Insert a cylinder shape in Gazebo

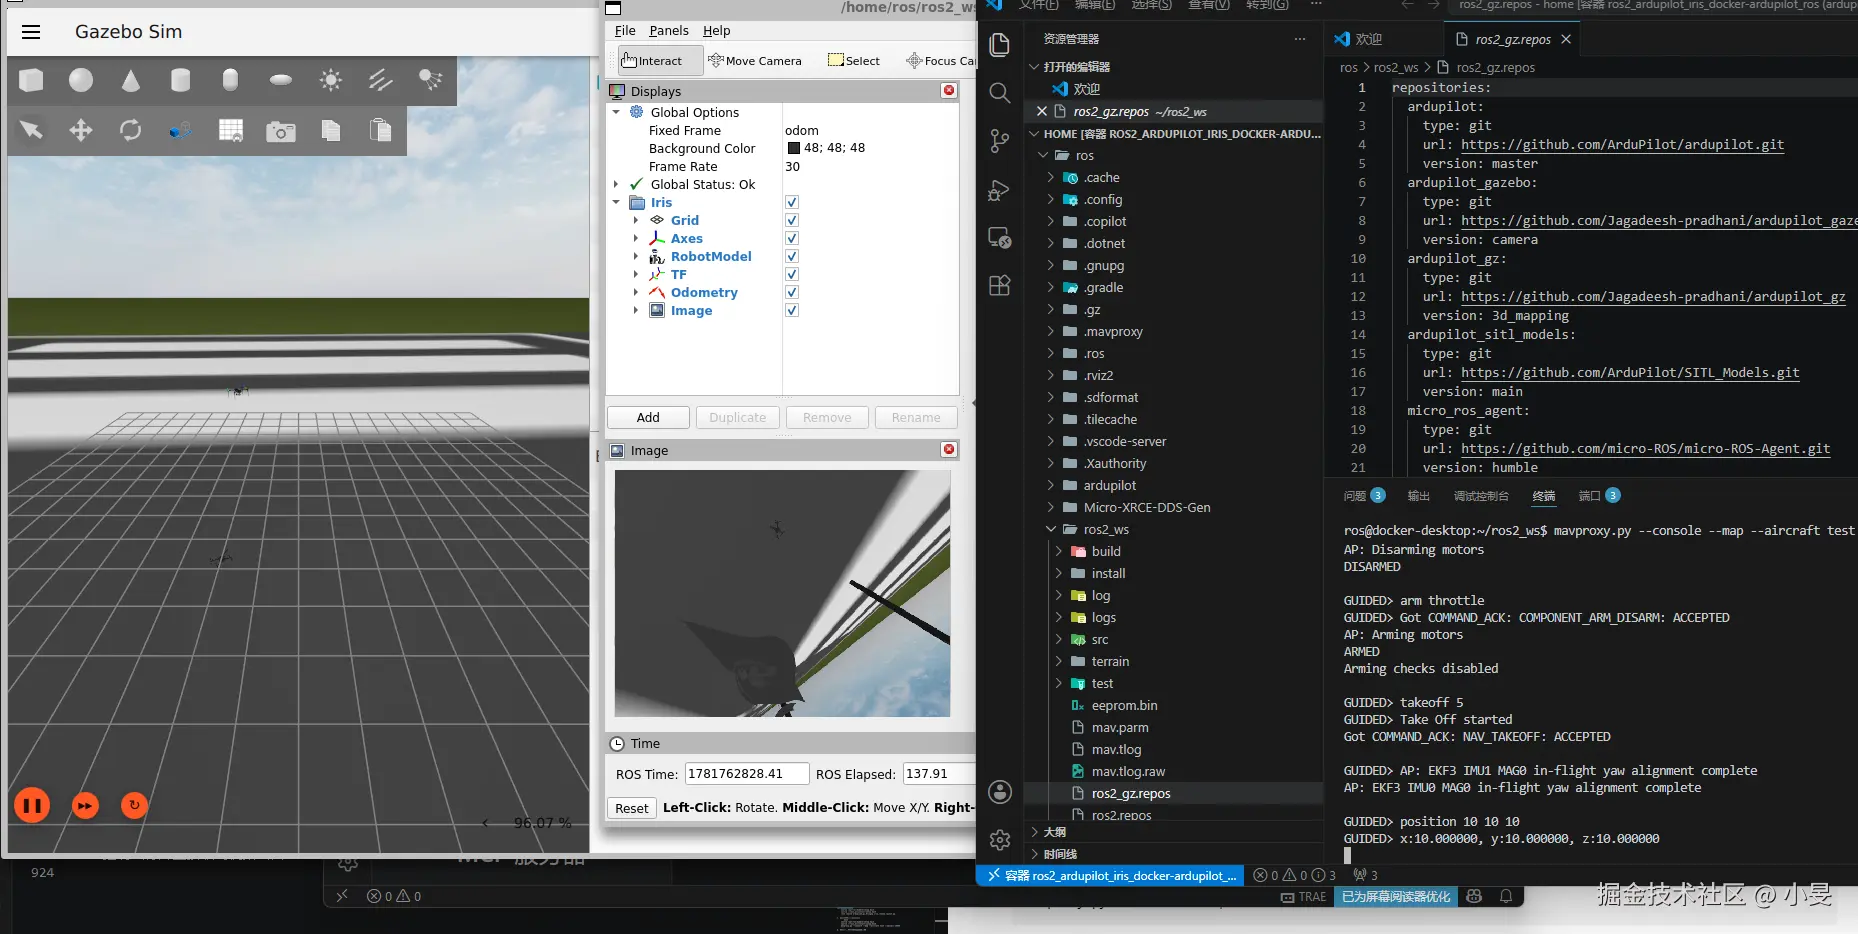click(x=181, y=80)
